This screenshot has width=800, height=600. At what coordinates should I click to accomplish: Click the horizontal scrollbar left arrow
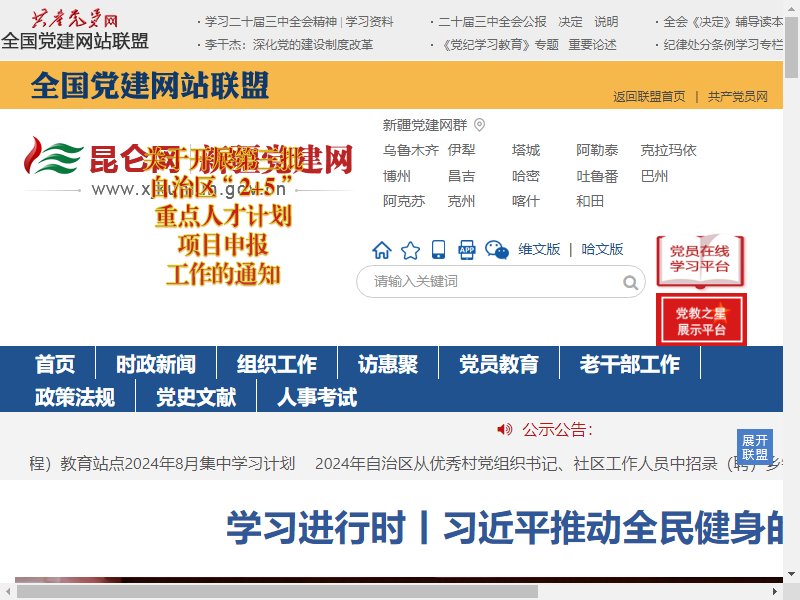(7, 592)
